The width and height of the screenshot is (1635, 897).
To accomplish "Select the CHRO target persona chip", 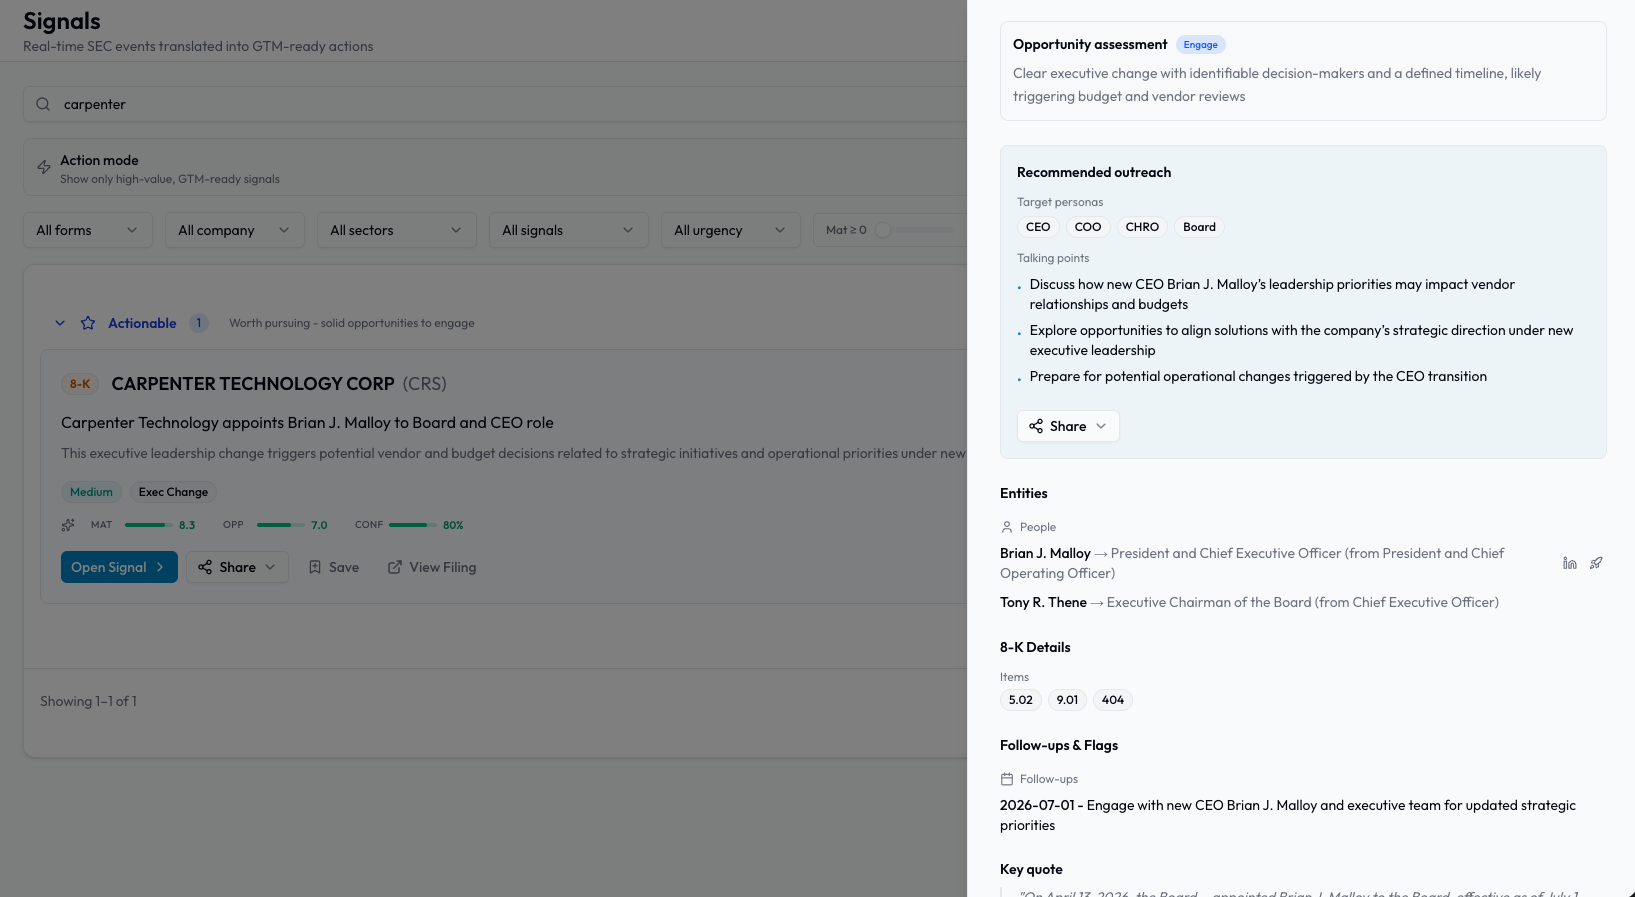I will 1141,227.
